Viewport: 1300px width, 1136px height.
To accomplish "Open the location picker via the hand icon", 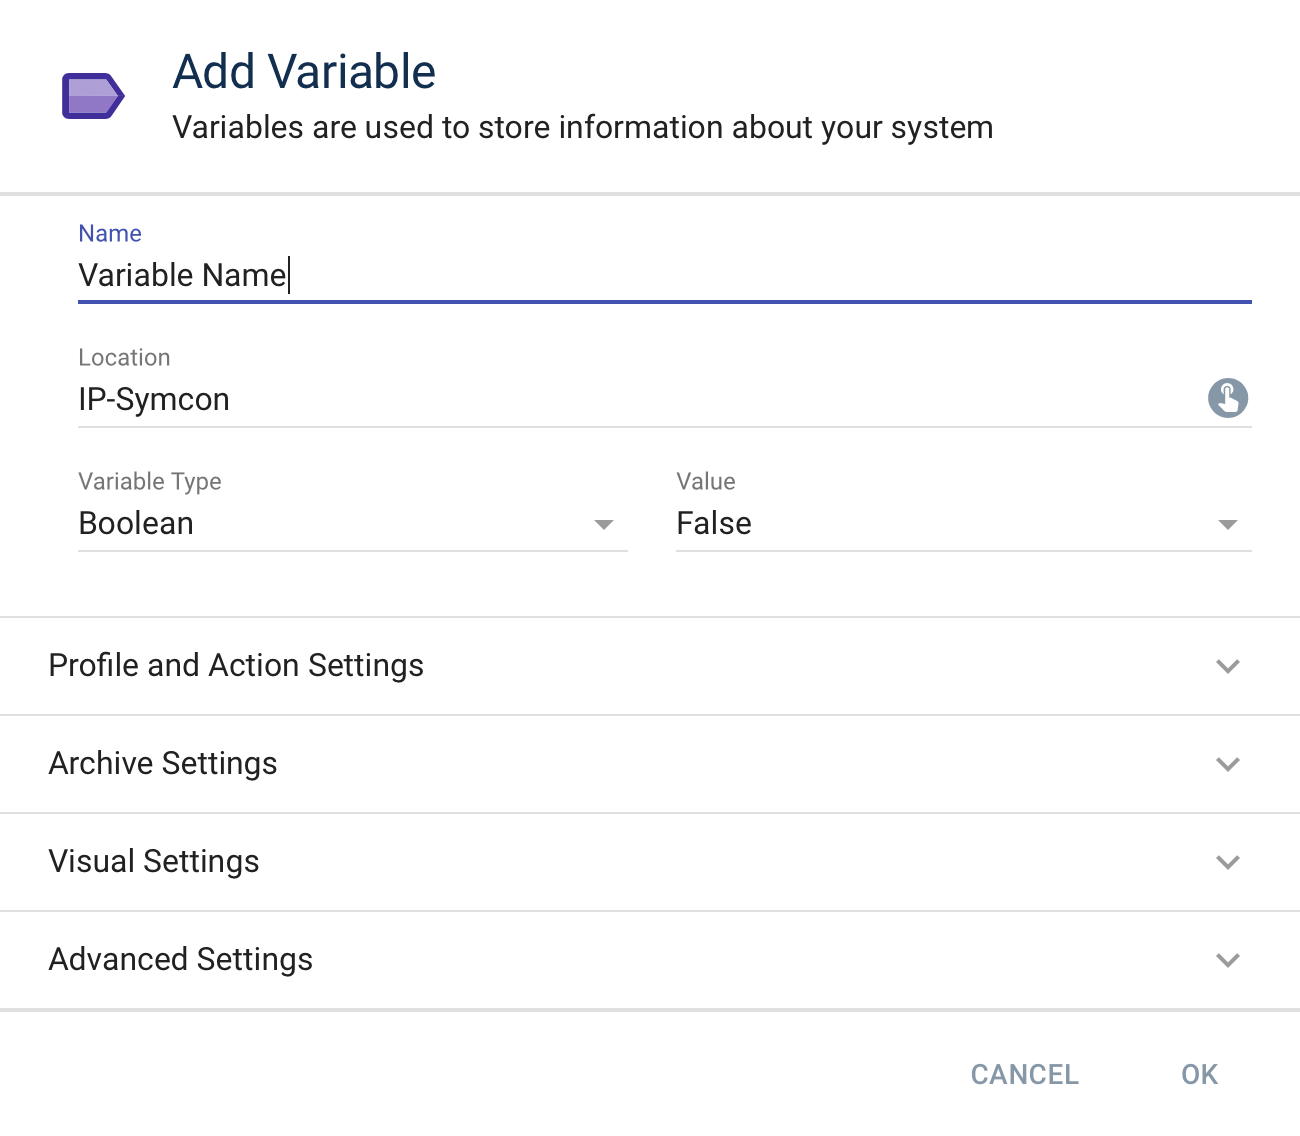I will click(1229, 398).
